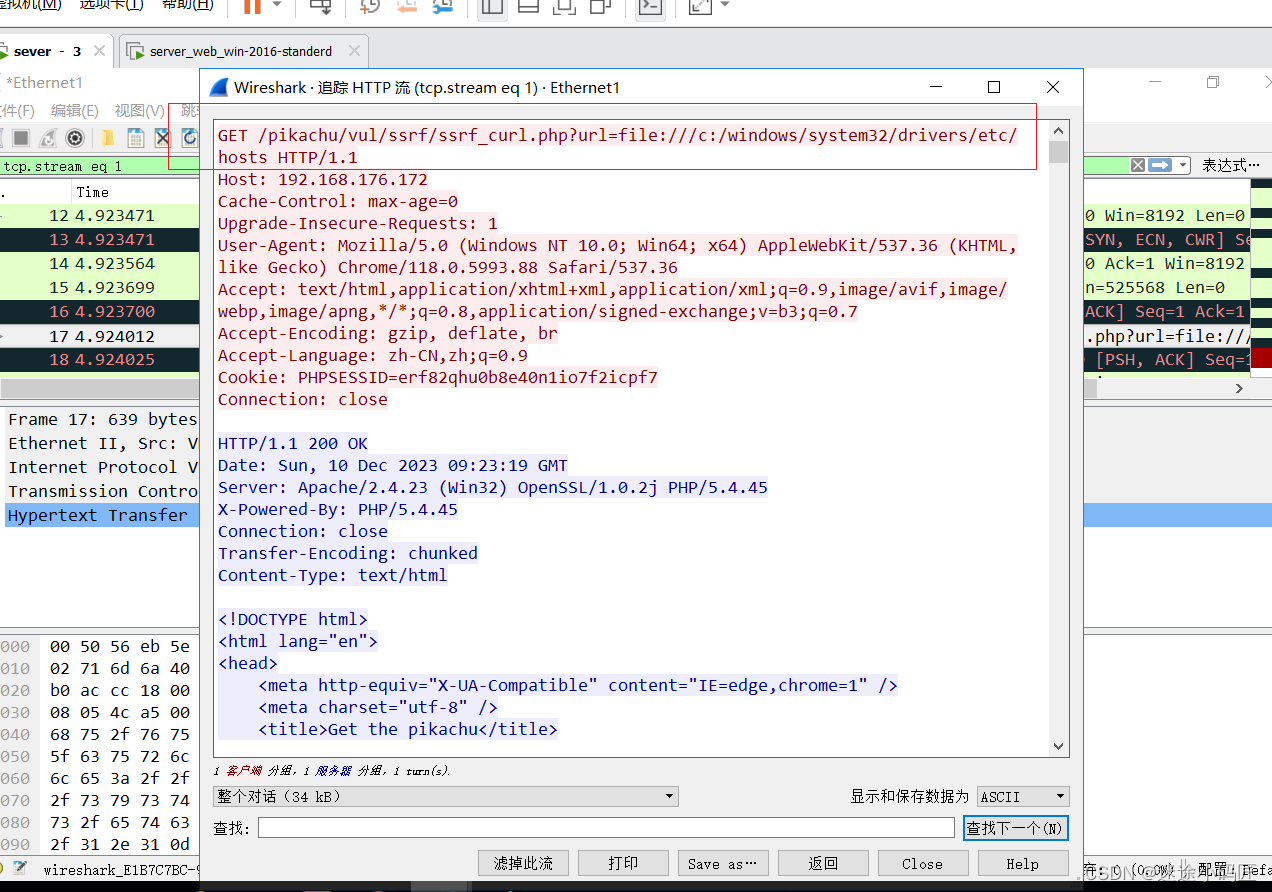This screenshot has width=1272, height=892.
Task: Open capture file properties status icon
Action: point(21,868)
